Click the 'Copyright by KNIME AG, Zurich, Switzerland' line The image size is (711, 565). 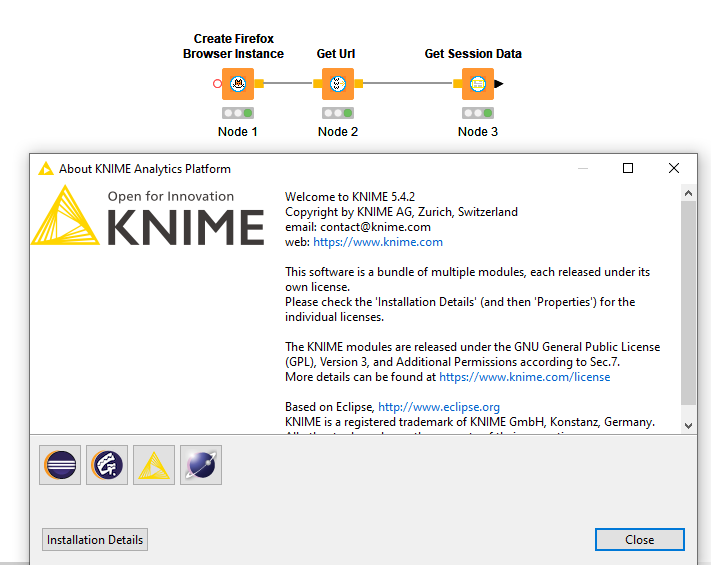tap(401, 212)
